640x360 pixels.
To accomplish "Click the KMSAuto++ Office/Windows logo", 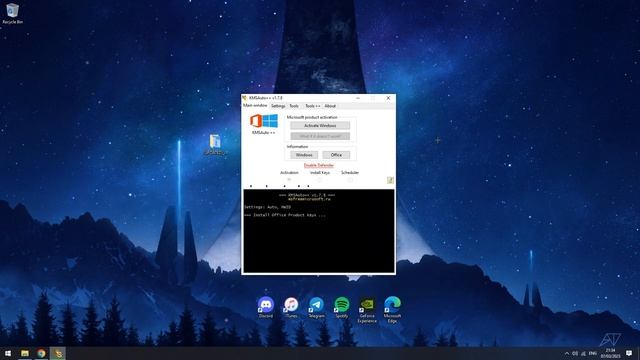I will [x=264, y=121].
